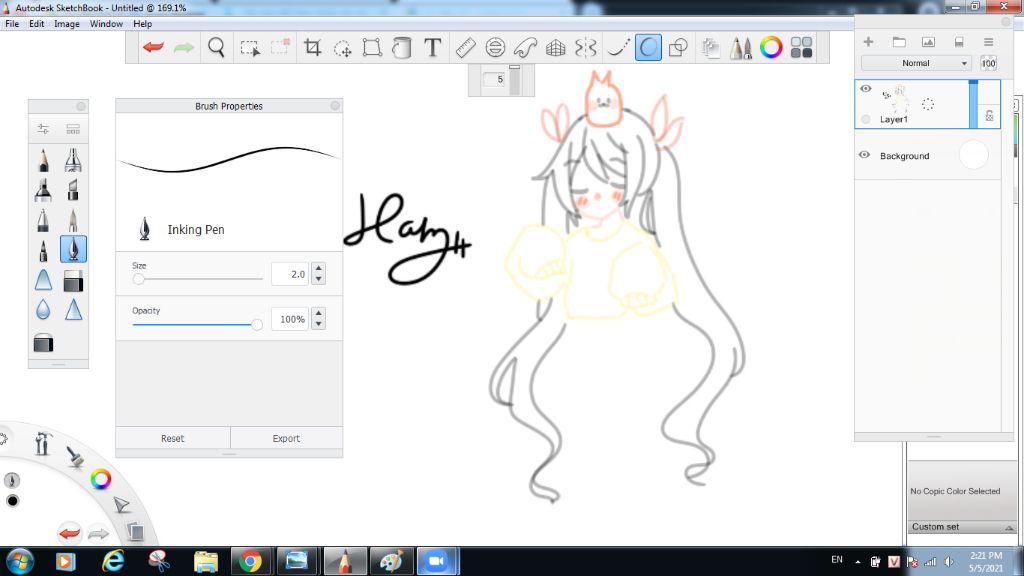This screenshot has width=1024, height=576.
Task: Click the Opacity value field 100%
Action: click(x=290, y=319)
